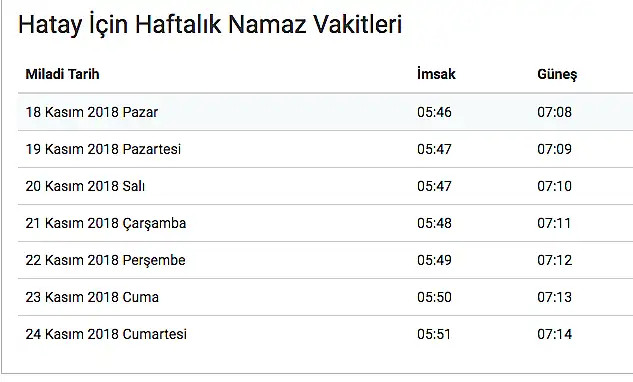
Task: Click İmsak time 05:51 for Cumartesi
Action: (434, 334)
